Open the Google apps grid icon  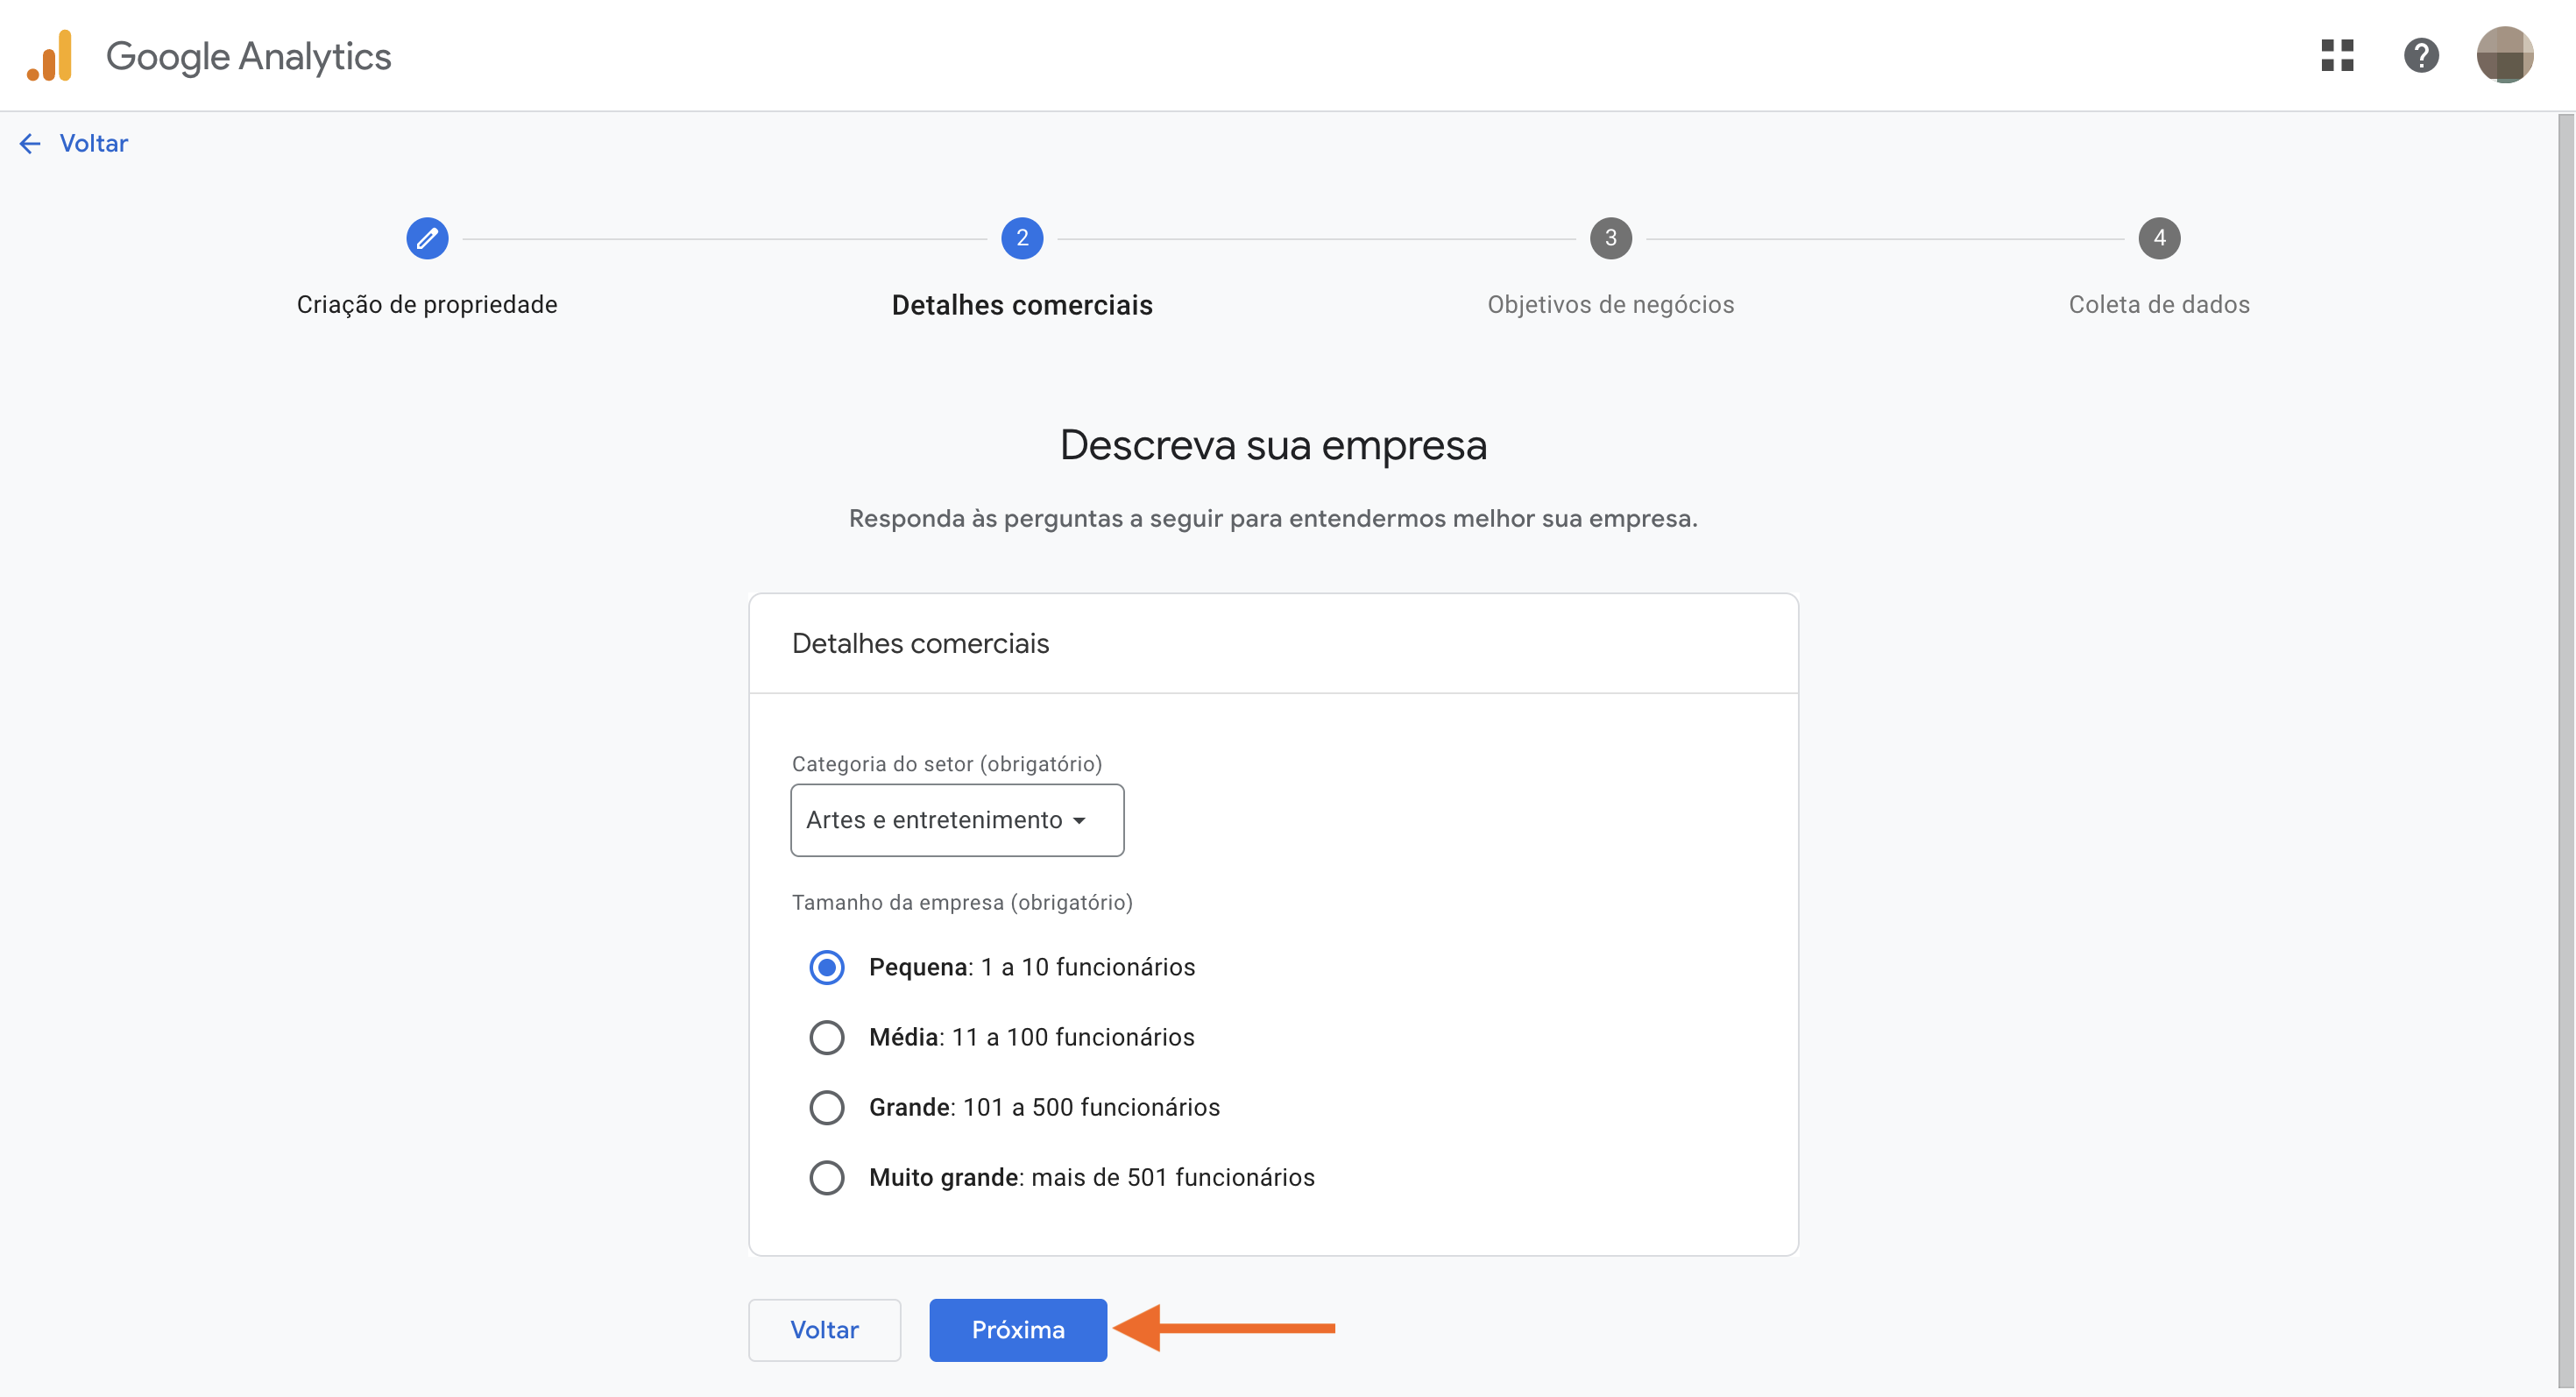pos(2338,56)
